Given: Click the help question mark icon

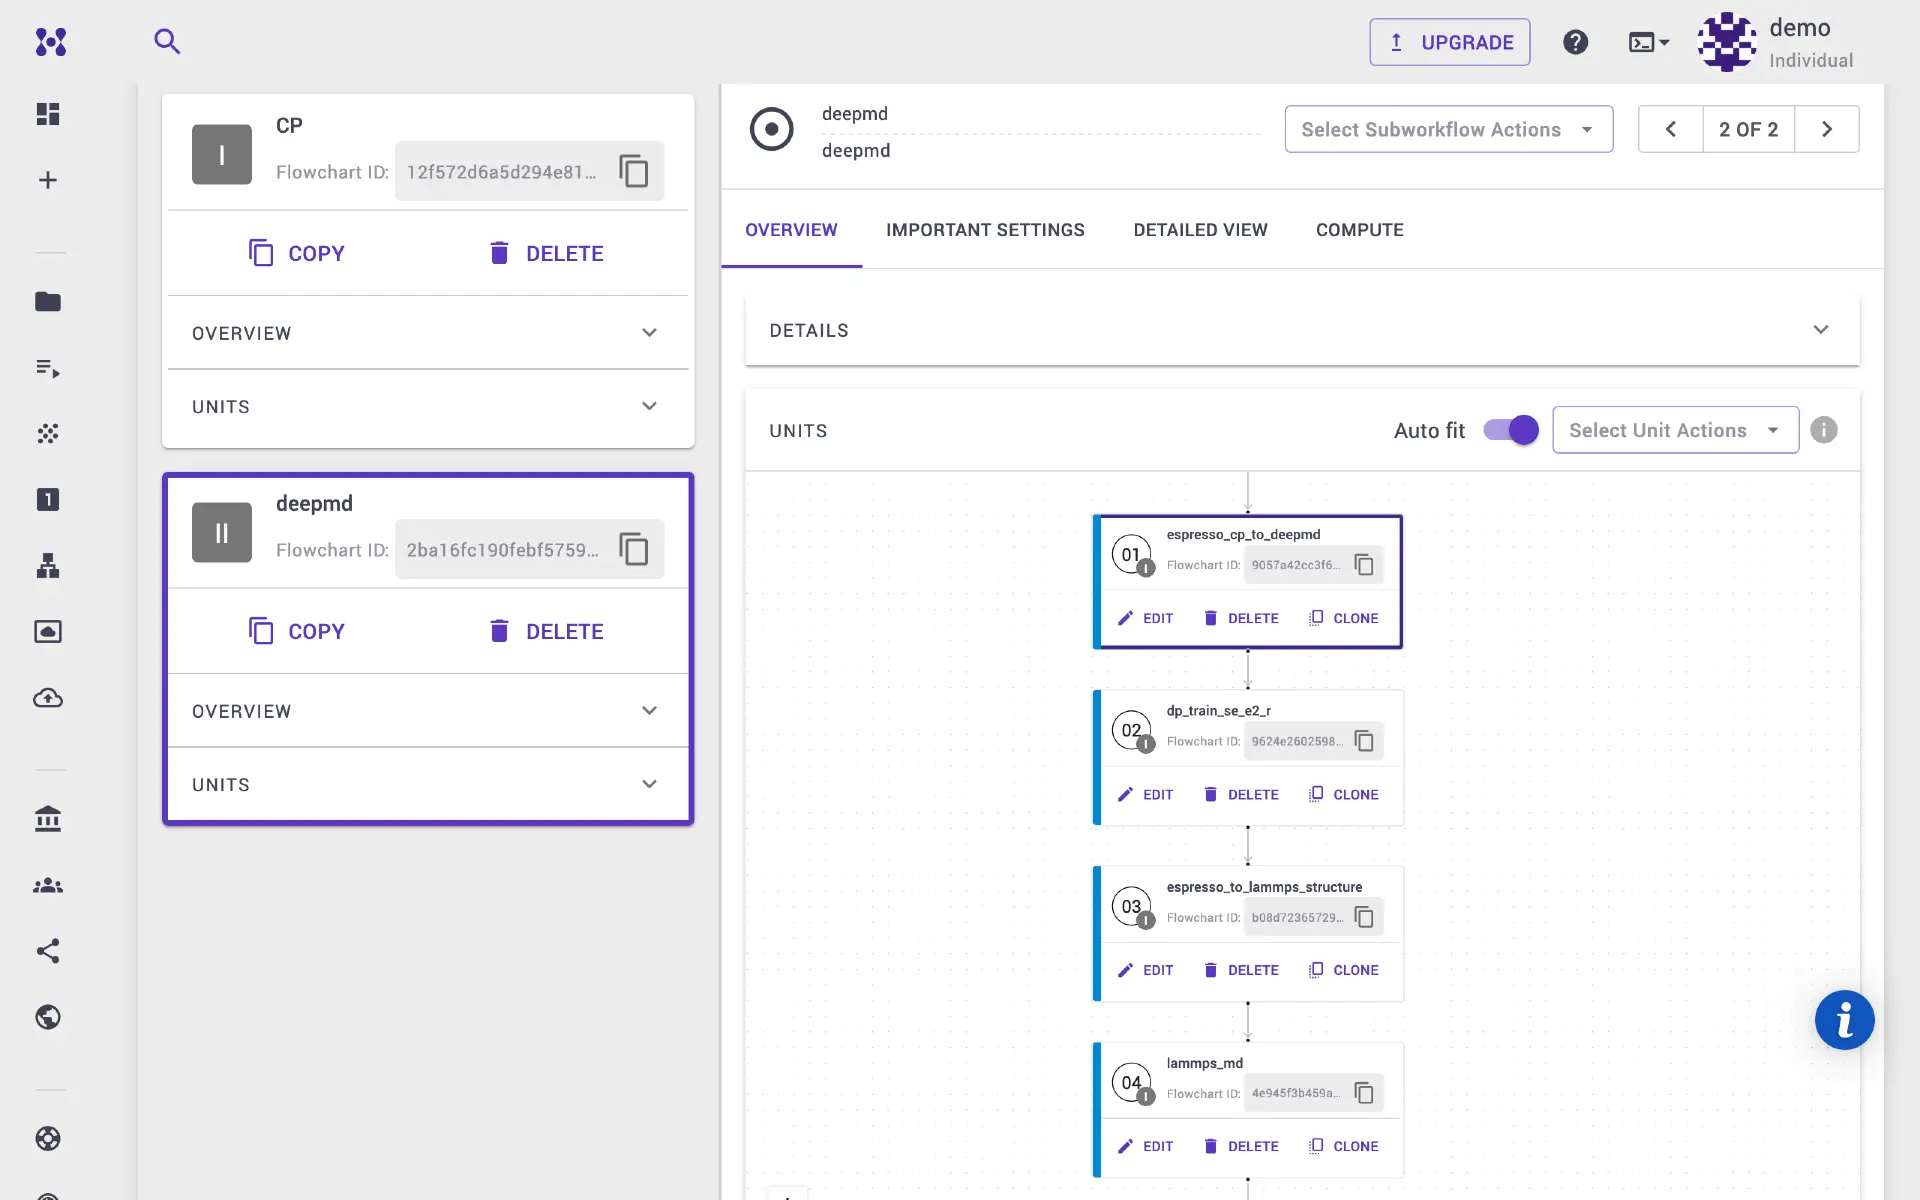Looking at the screenshot, I should [x=1575, y=42].
